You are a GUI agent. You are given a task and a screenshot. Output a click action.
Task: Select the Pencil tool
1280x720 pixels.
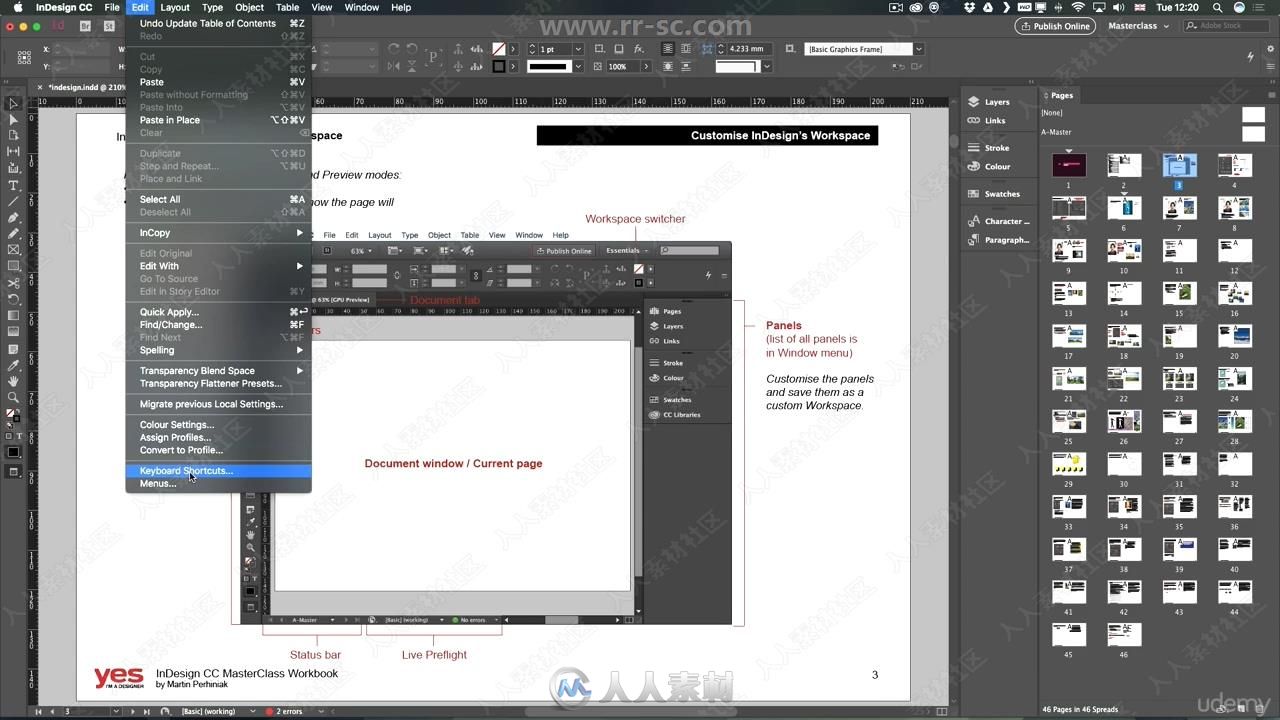coord(13,233)
